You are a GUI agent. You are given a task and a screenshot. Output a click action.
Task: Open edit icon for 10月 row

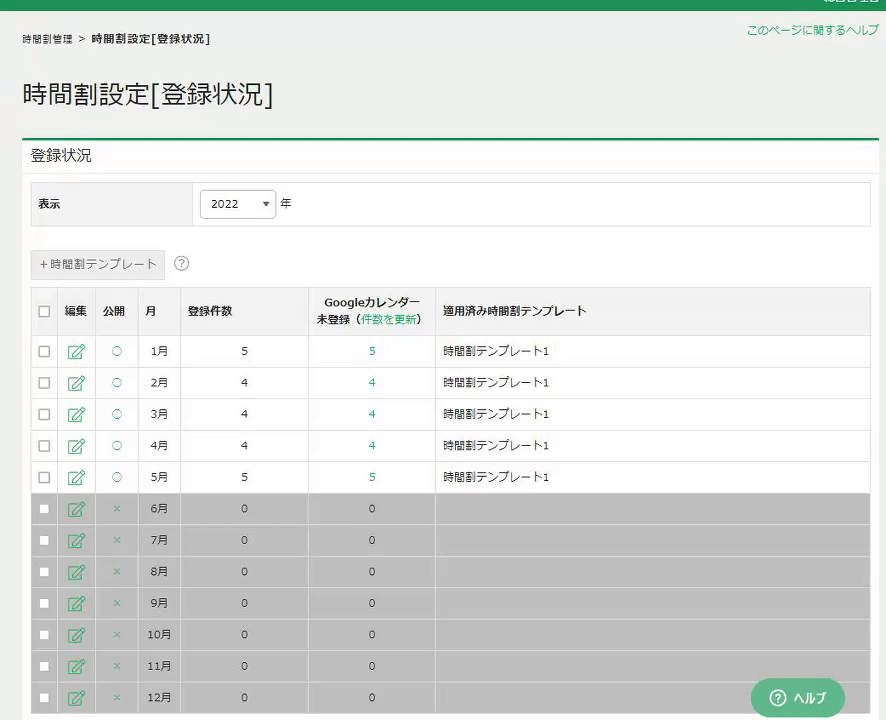[76, 635]
